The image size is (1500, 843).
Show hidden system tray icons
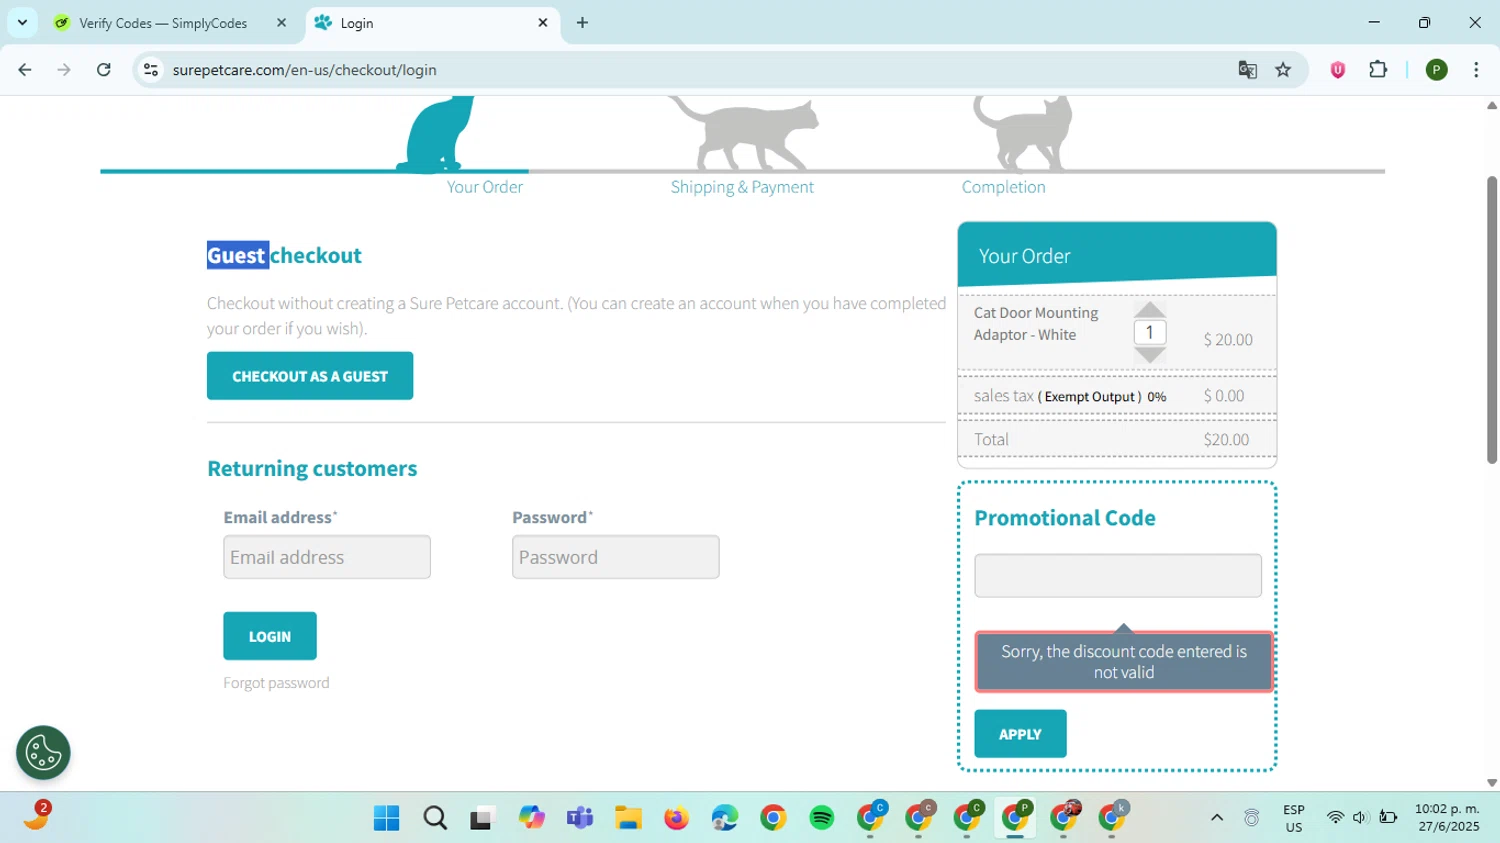click(1217, 818)
